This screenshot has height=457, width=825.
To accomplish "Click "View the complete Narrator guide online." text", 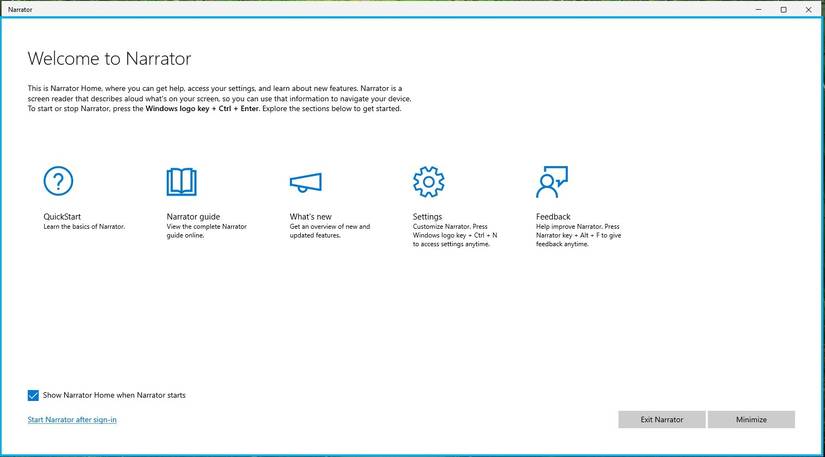I will pos(206,231).
